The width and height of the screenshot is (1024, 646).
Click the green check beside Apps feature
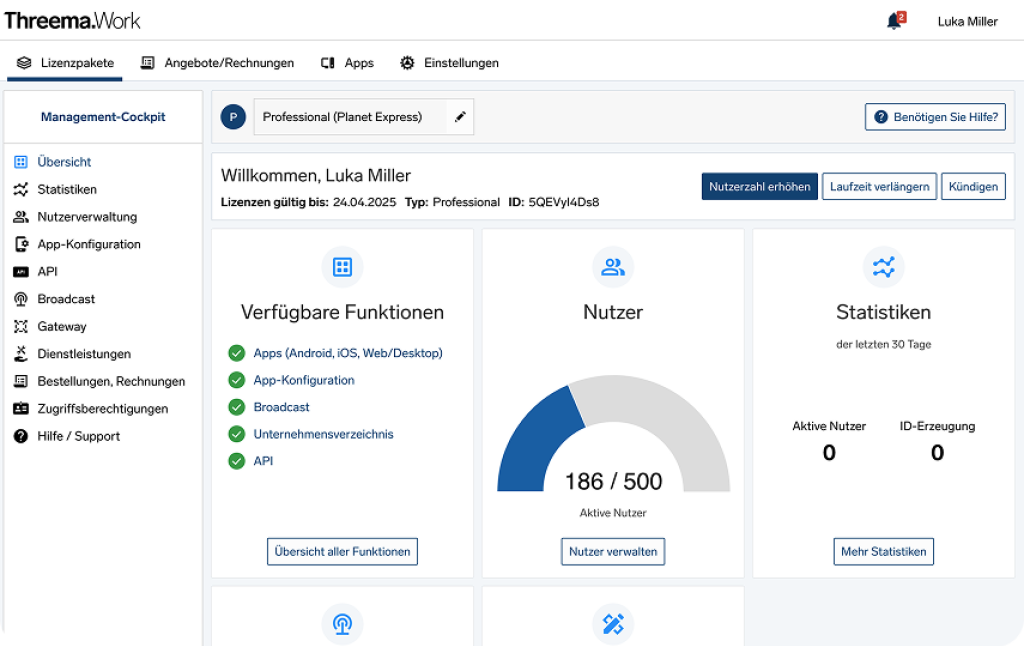point(236,353)
